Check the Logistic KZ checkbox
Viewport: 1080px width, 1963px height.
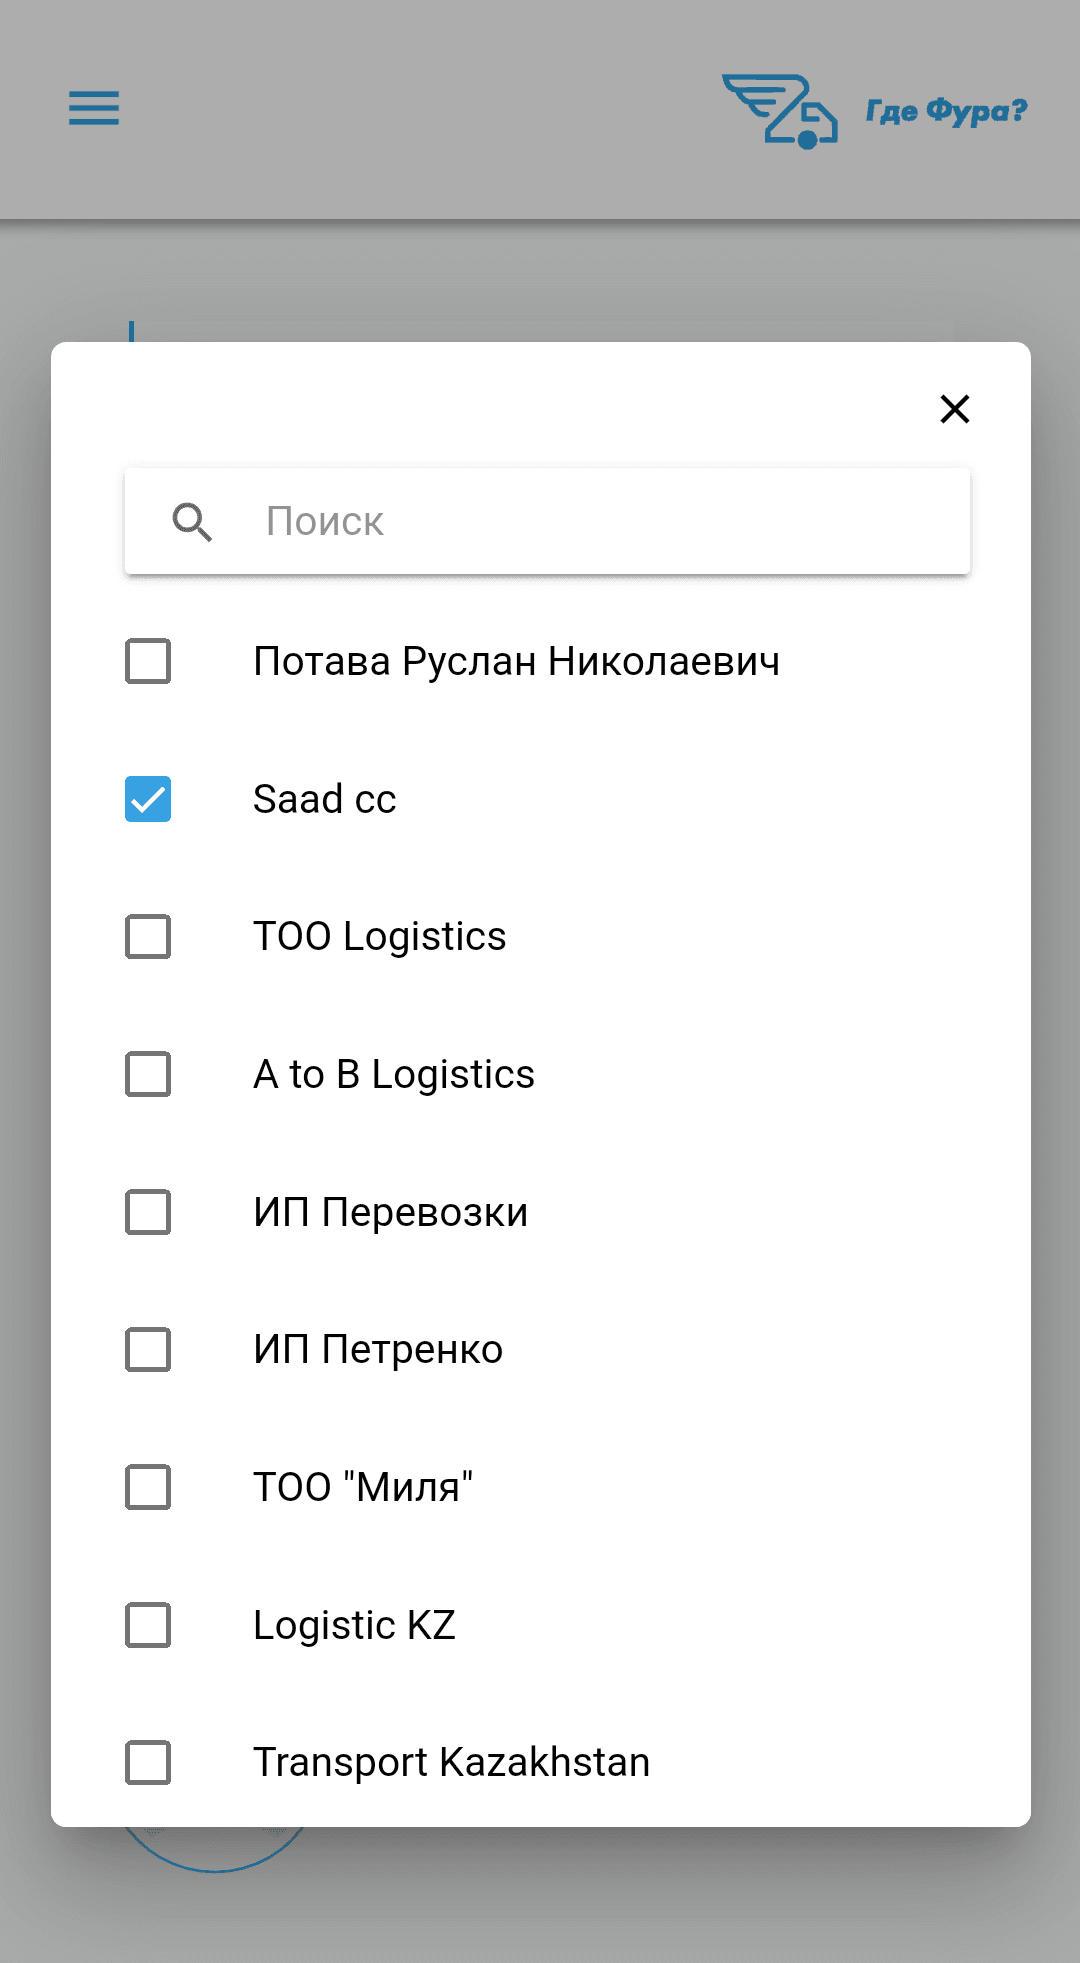point(148,1625)
